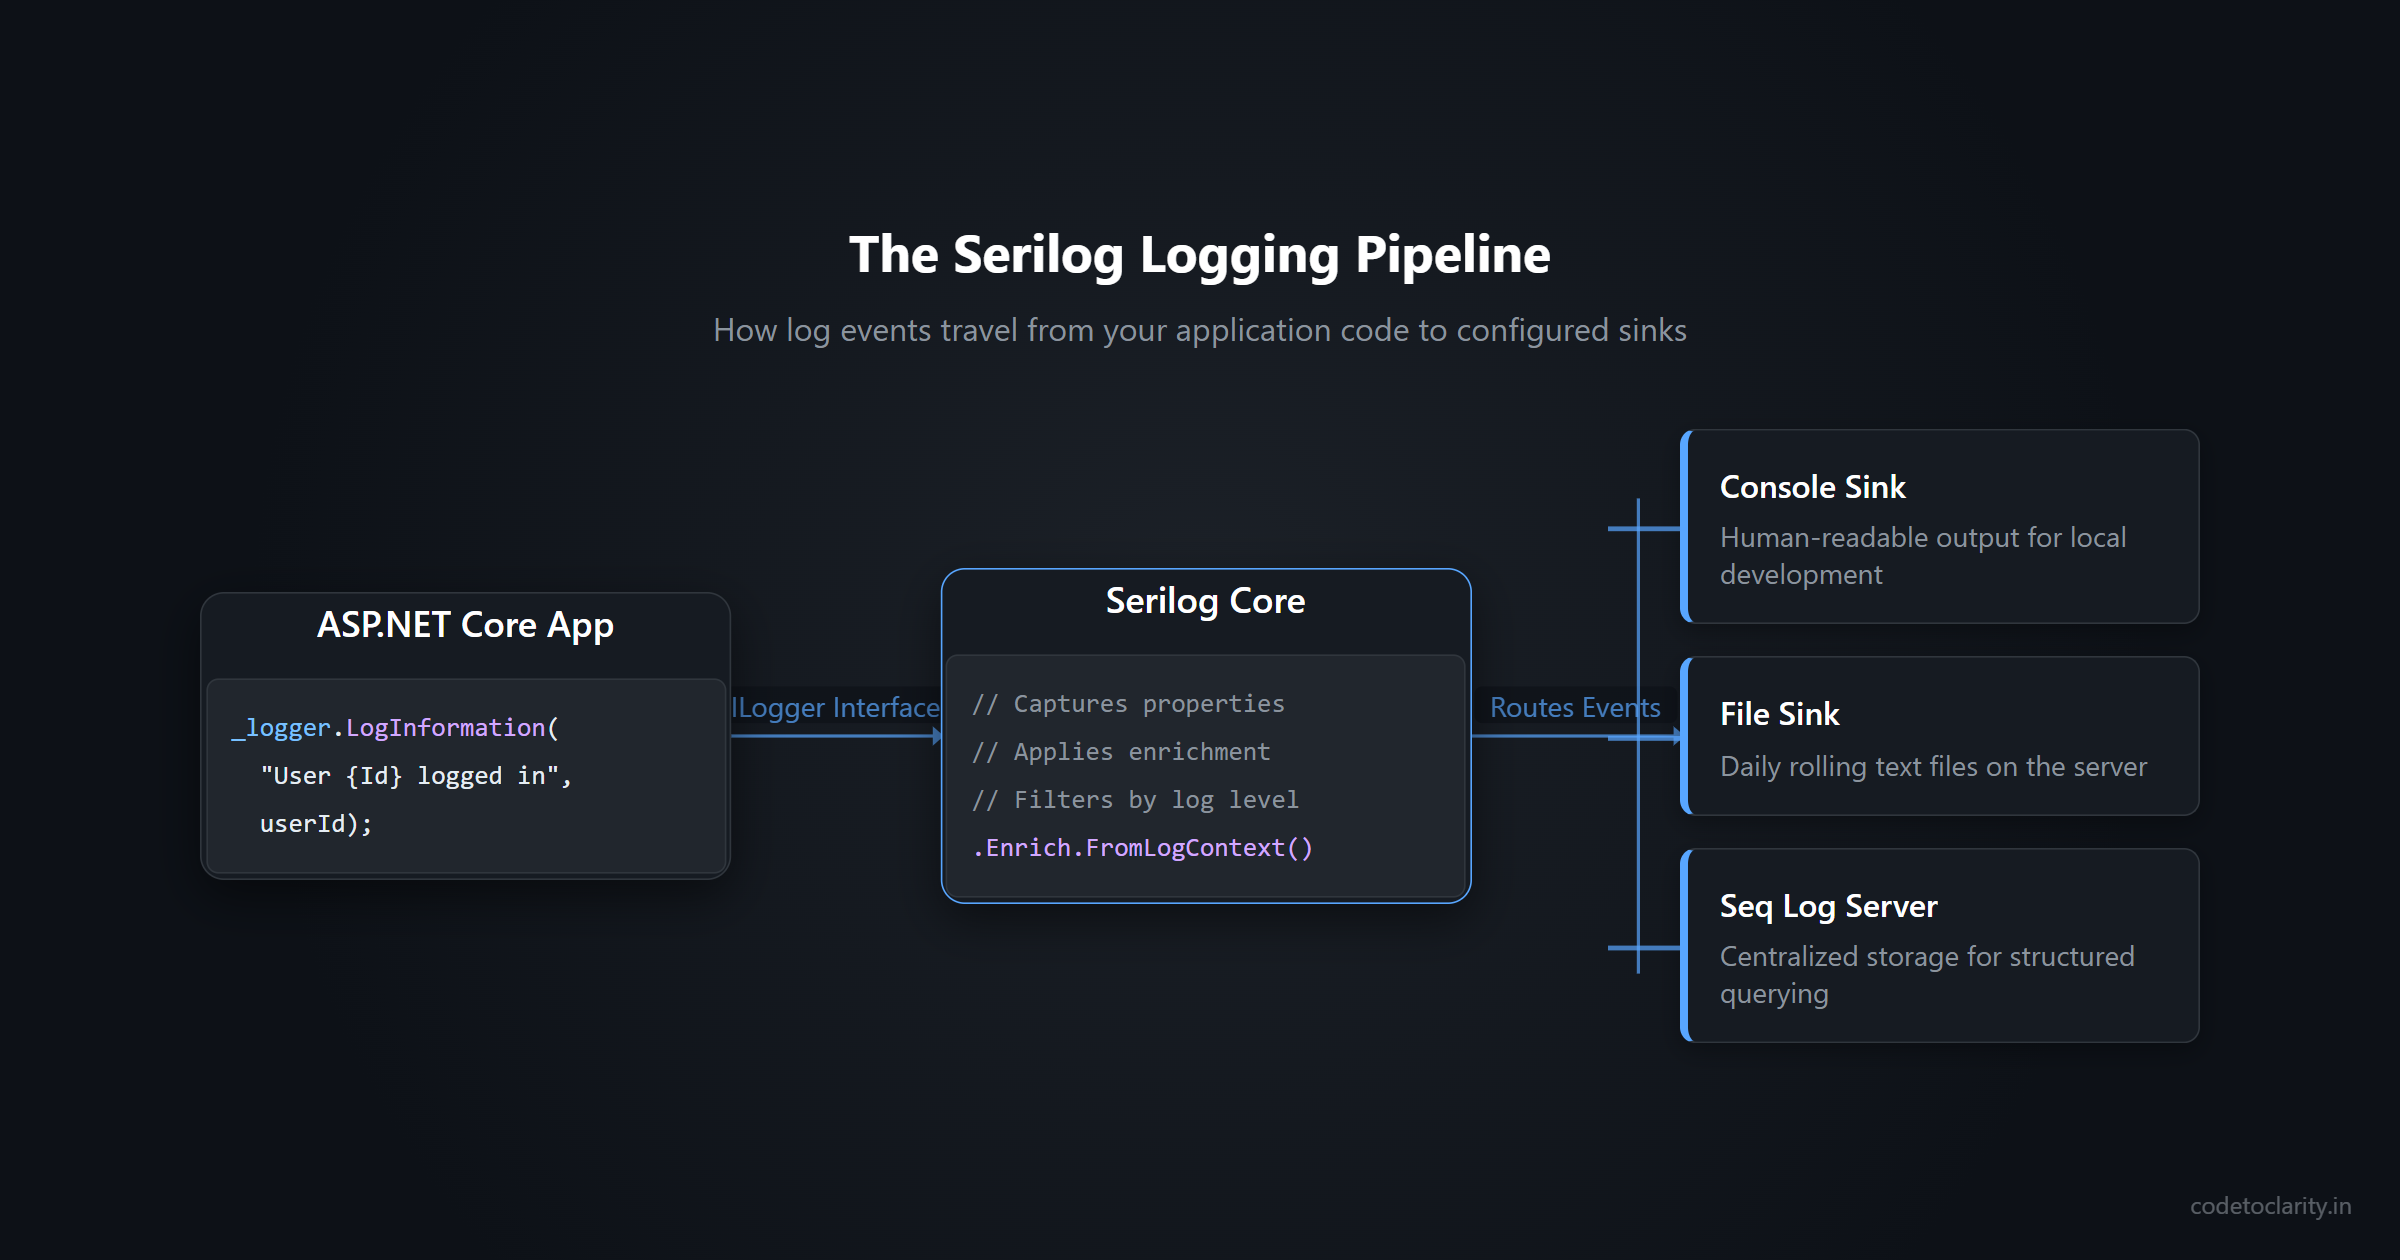Click the title 'The Serilog Logging Pipeline'
2400x1260 pixels.
click(x=1199, y=255)
